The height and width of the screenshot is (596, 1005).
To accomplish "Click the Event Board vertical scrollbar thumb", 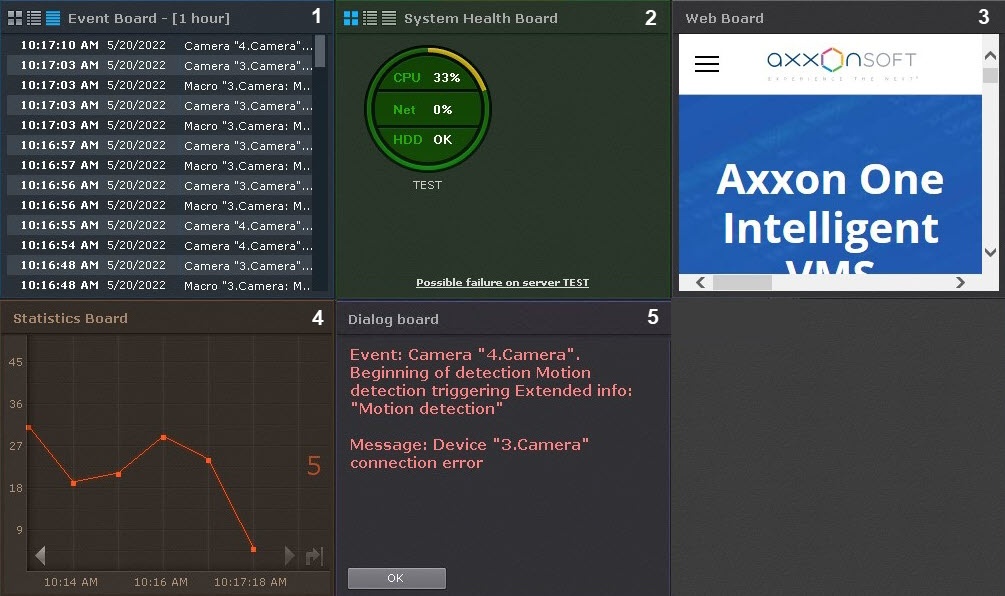I will [320, 51].
